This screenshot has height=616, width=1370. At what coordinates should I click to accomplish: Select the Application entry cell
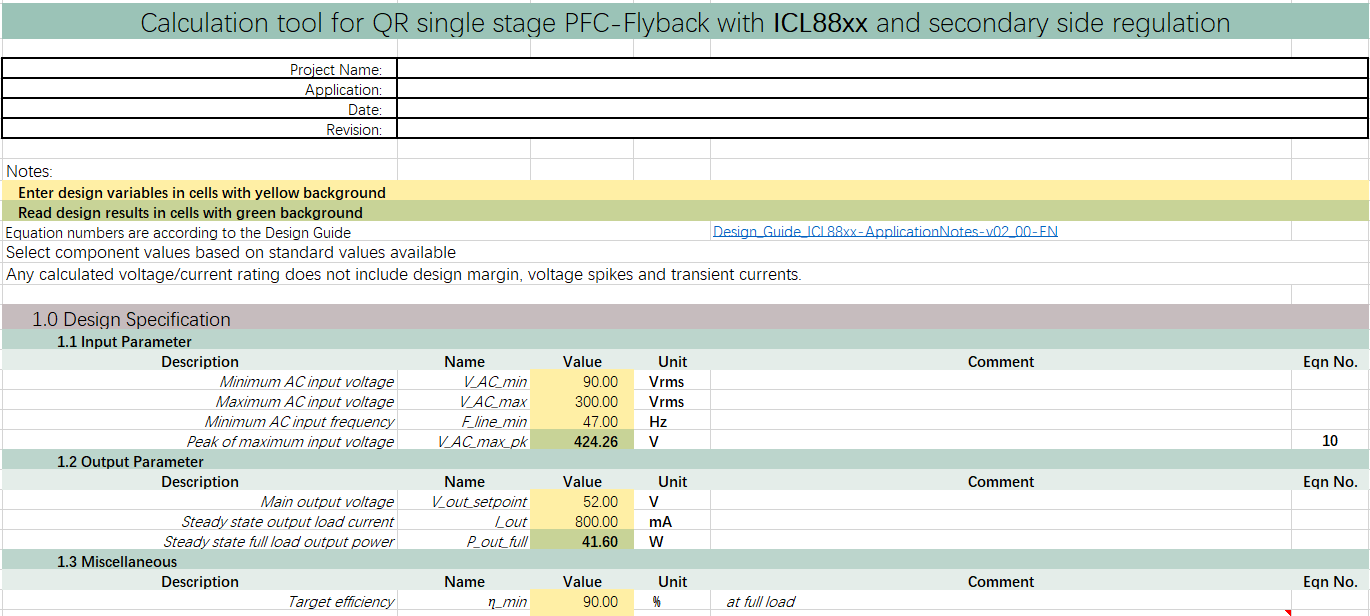tap(880, 90)
